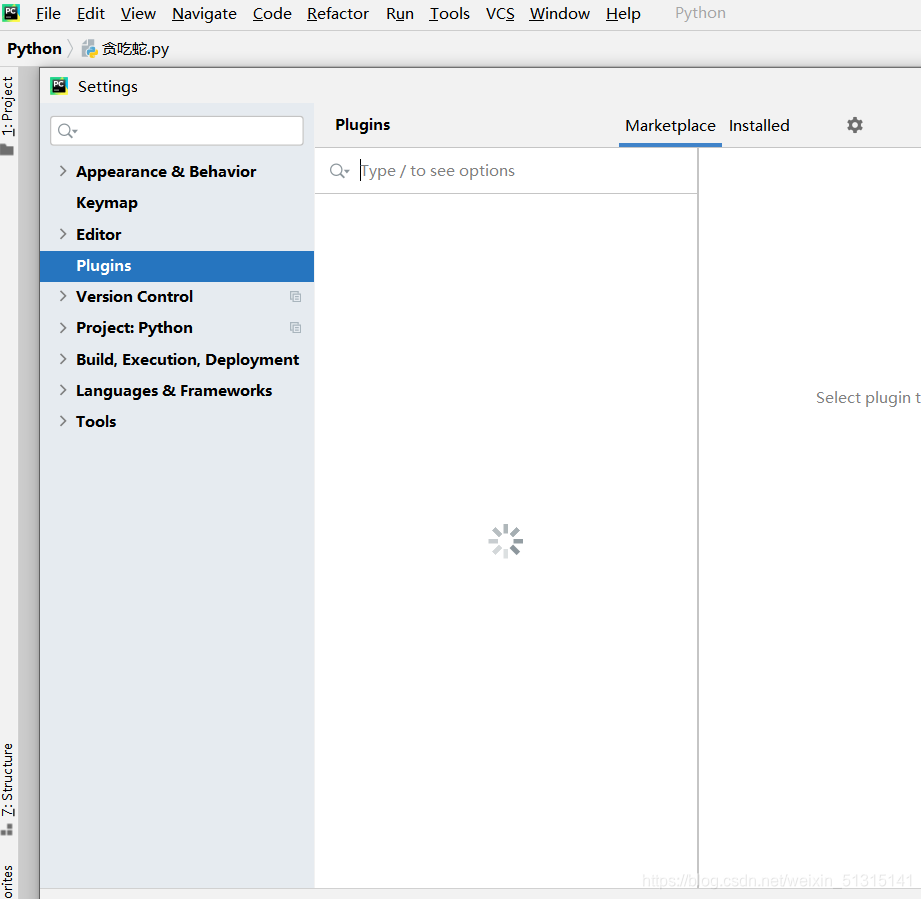Open the Edit menu
The height and width of the screenshot is (899, 921).
90,14
